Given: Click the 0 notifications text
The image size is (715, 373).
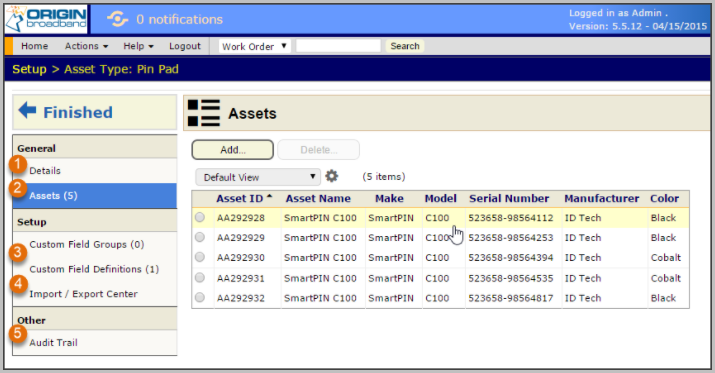Looking at the screenshot, I should (x=179, y=19).
